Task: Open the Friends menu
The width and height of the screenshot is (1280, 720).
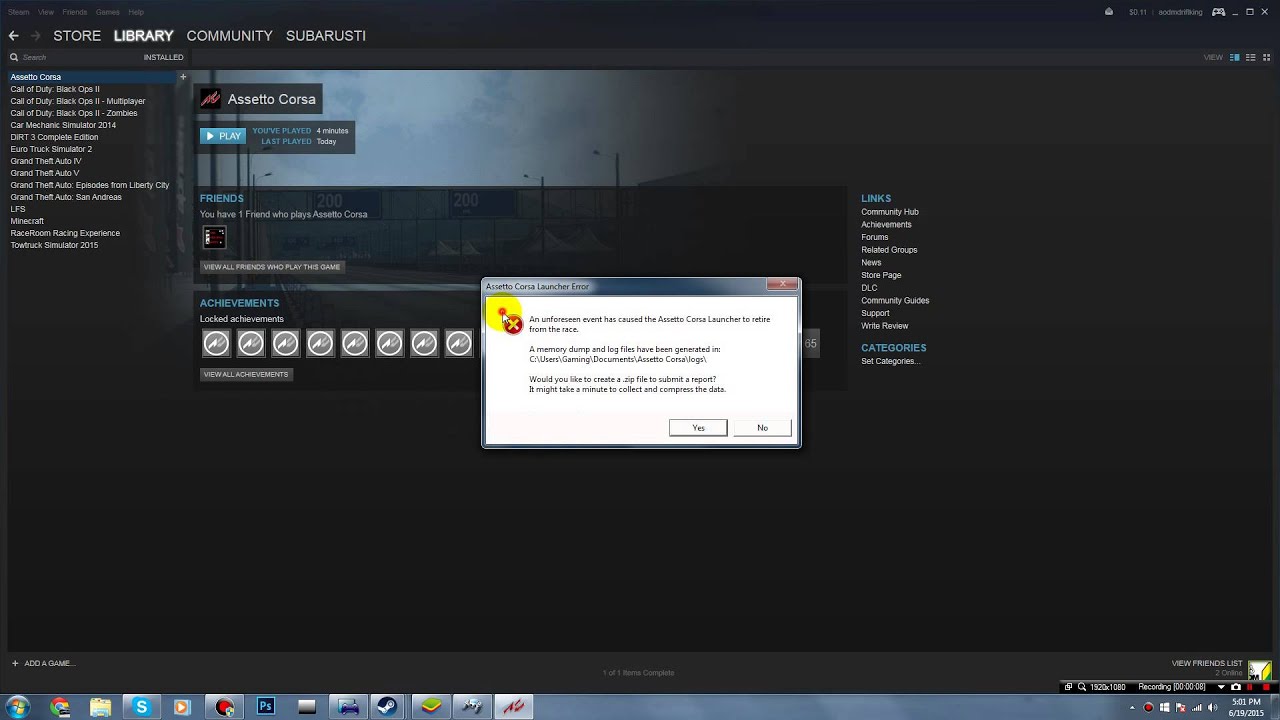Action: (74, 12)
